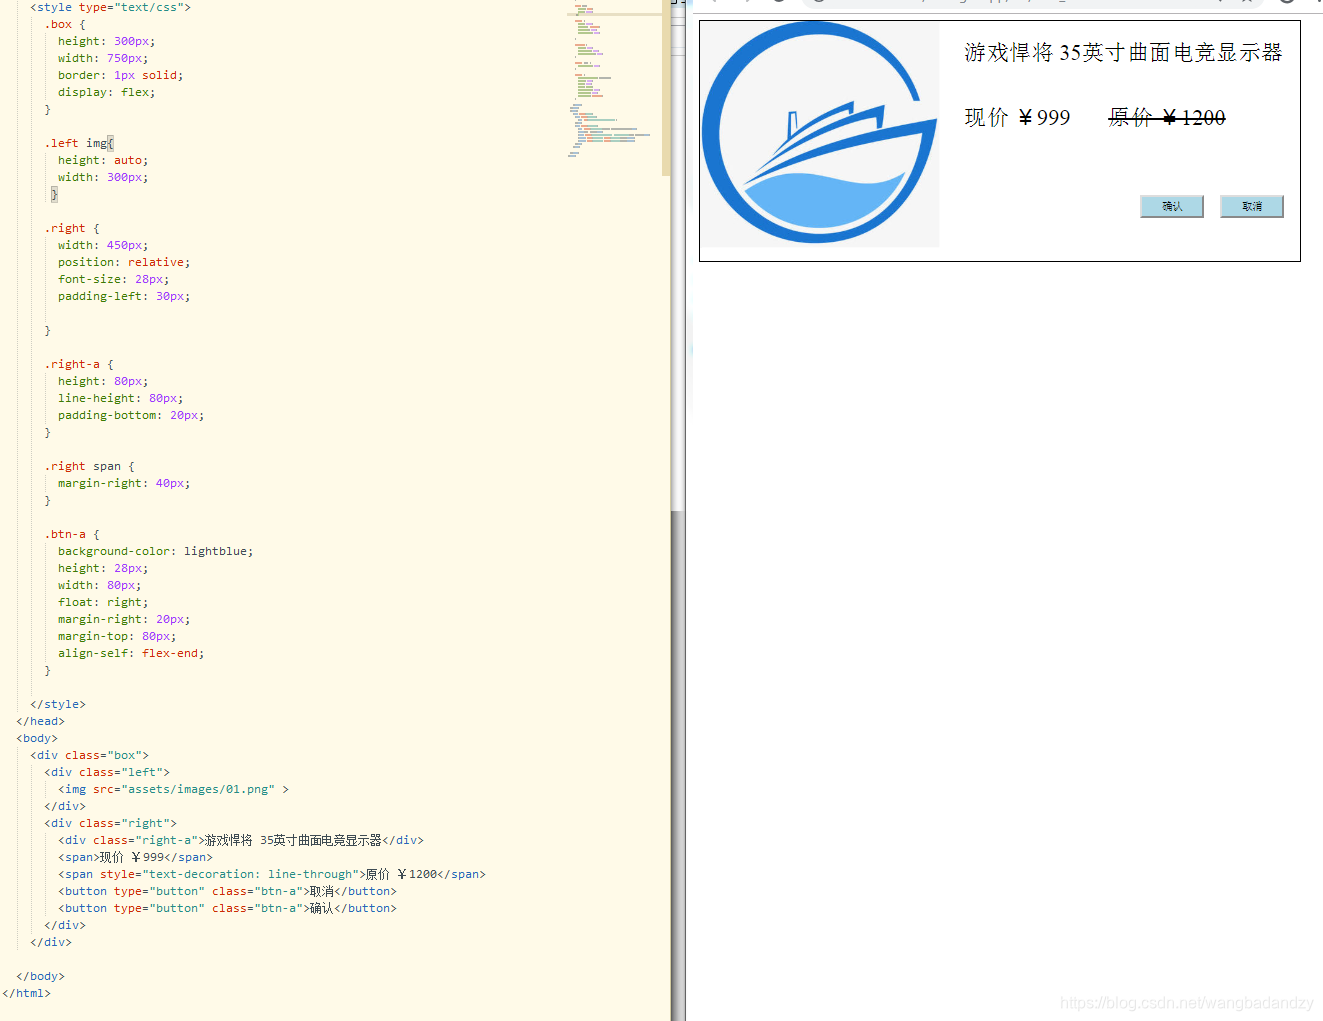Click the struck-through 原价 ¥1200 text
Viewport: 1323px width, 1021px height.
pos(1167,117)
